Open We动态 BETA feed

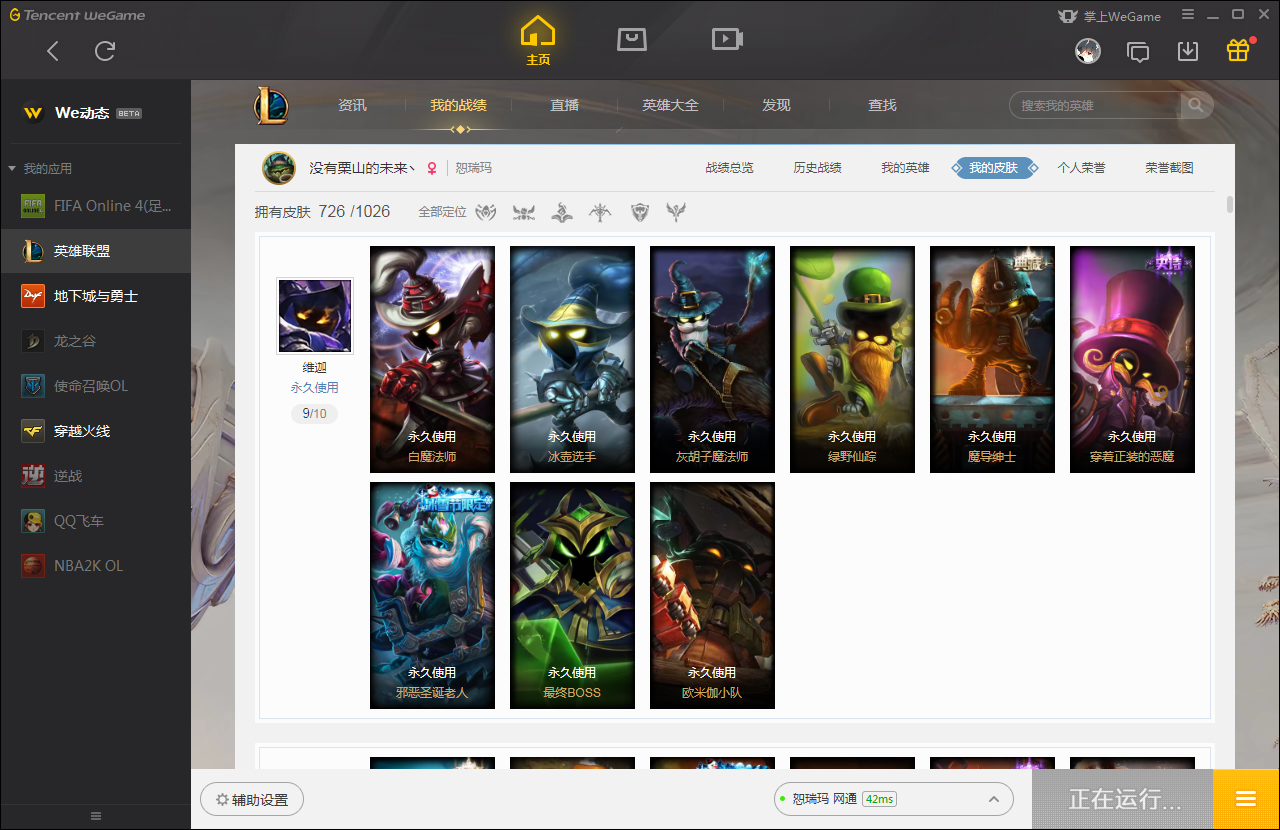(82, 113)
